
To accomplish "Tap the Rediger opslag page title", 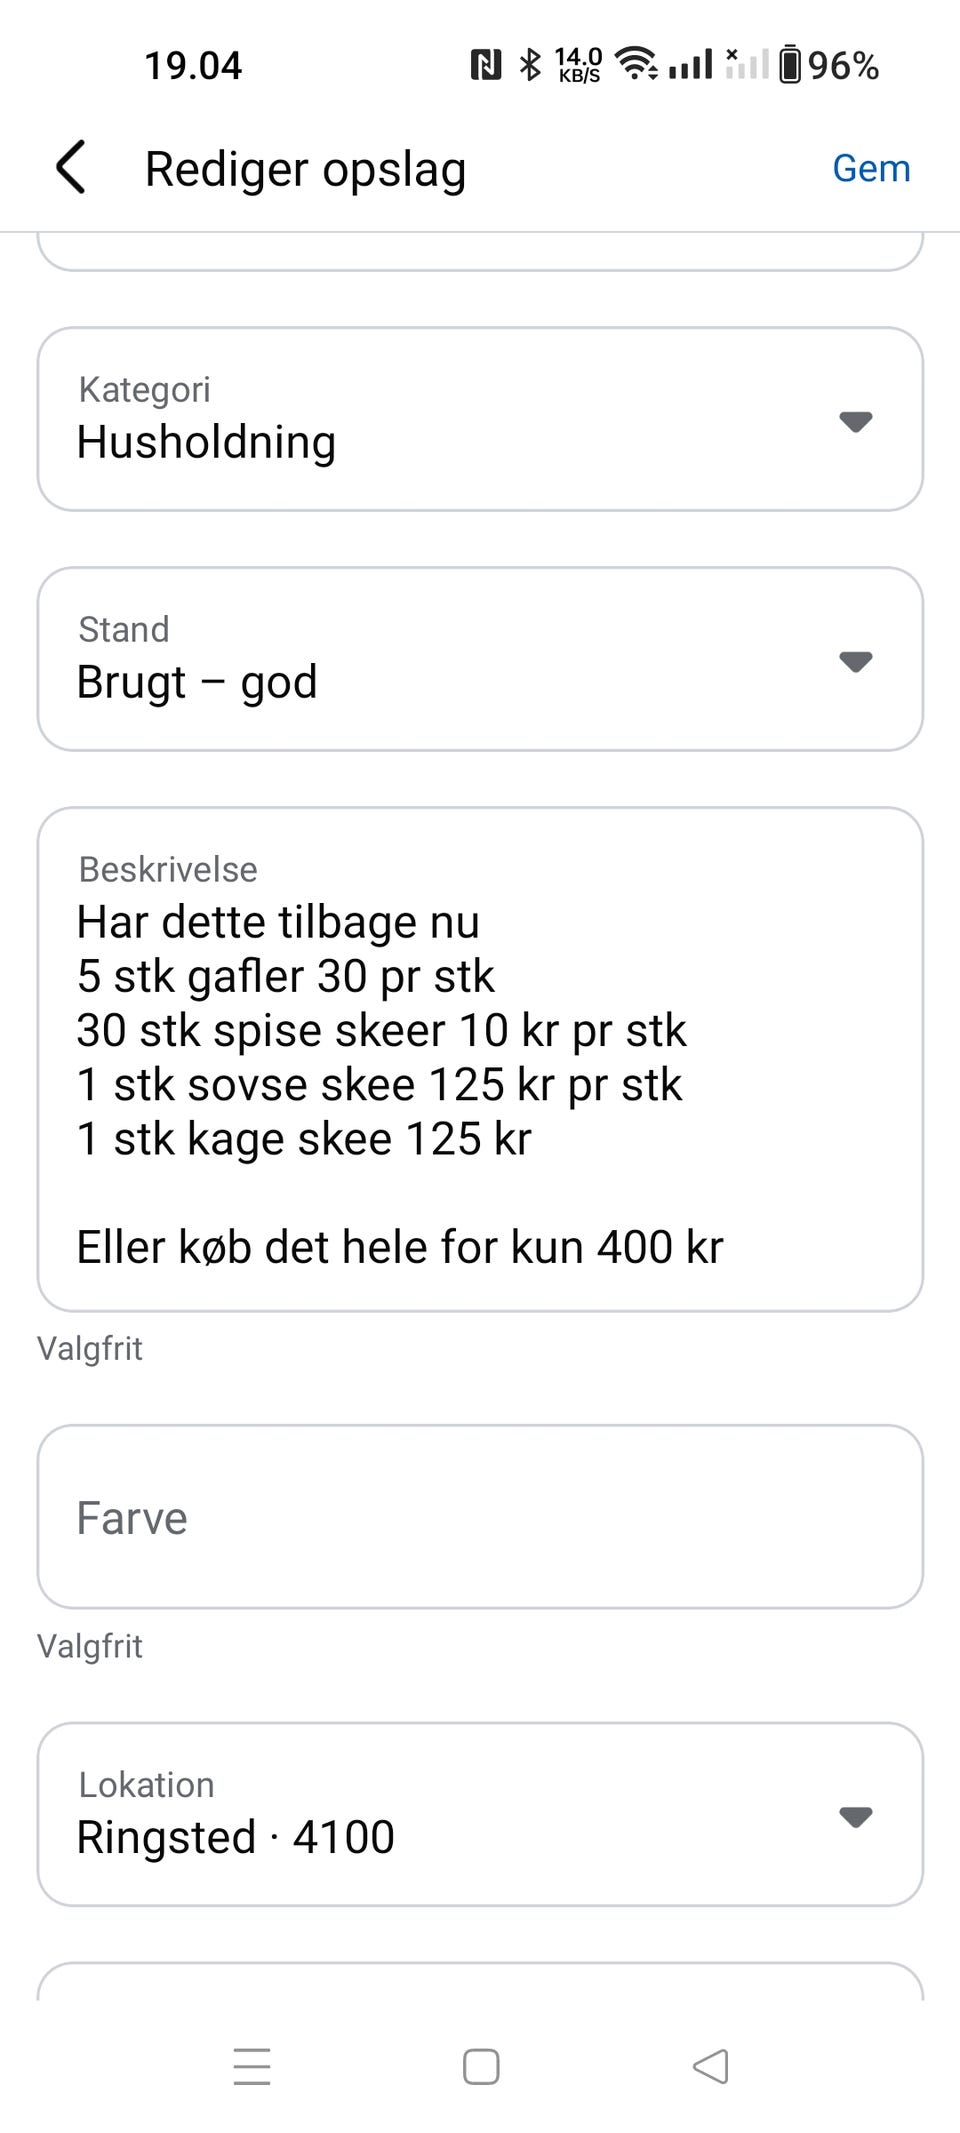I will [x=305, y=169].
